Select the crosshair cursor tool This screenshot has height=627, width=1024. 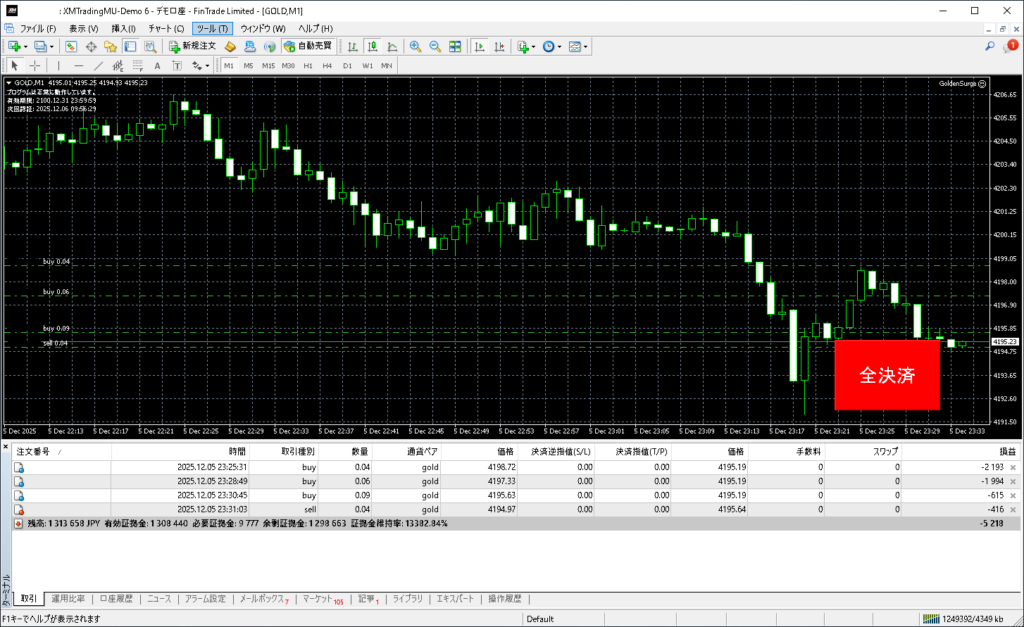point(35,66)
